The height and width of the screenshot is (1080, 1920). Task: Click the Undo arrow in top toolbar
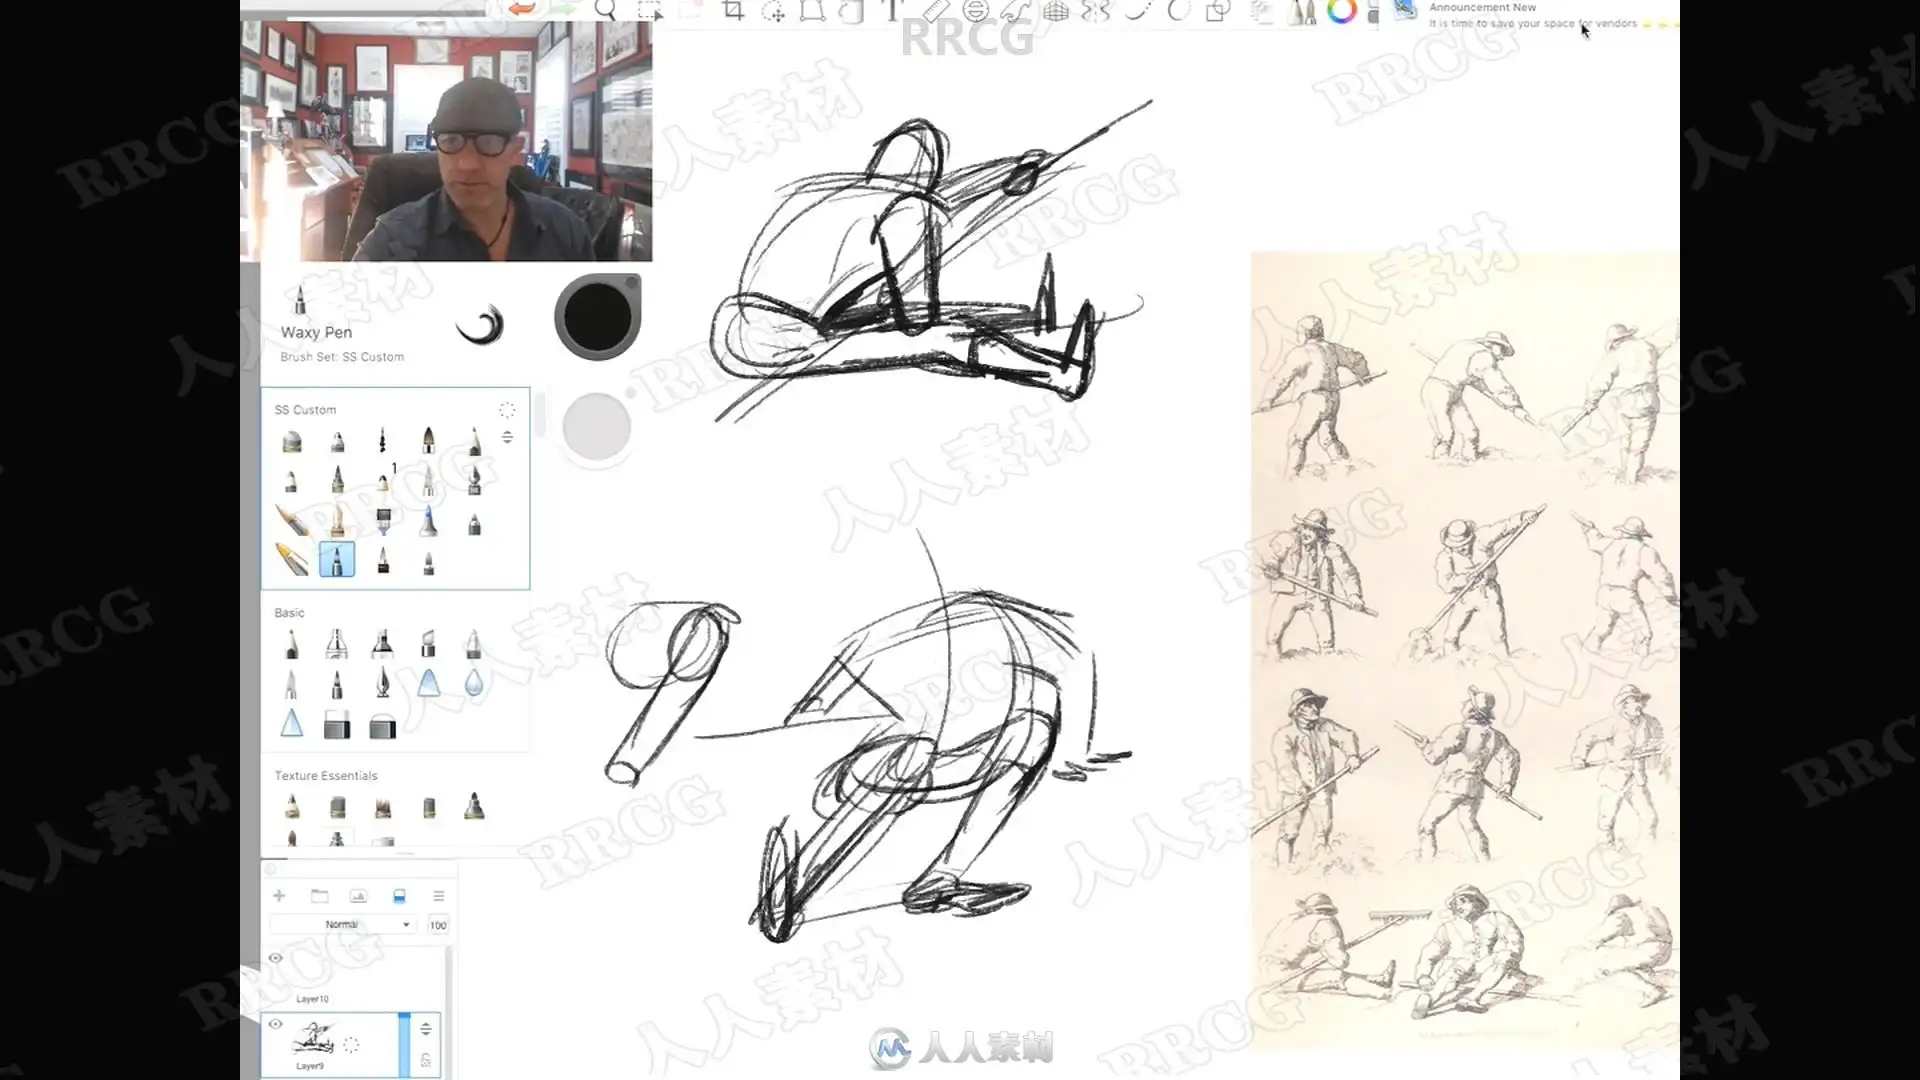(x=521, y=9)
